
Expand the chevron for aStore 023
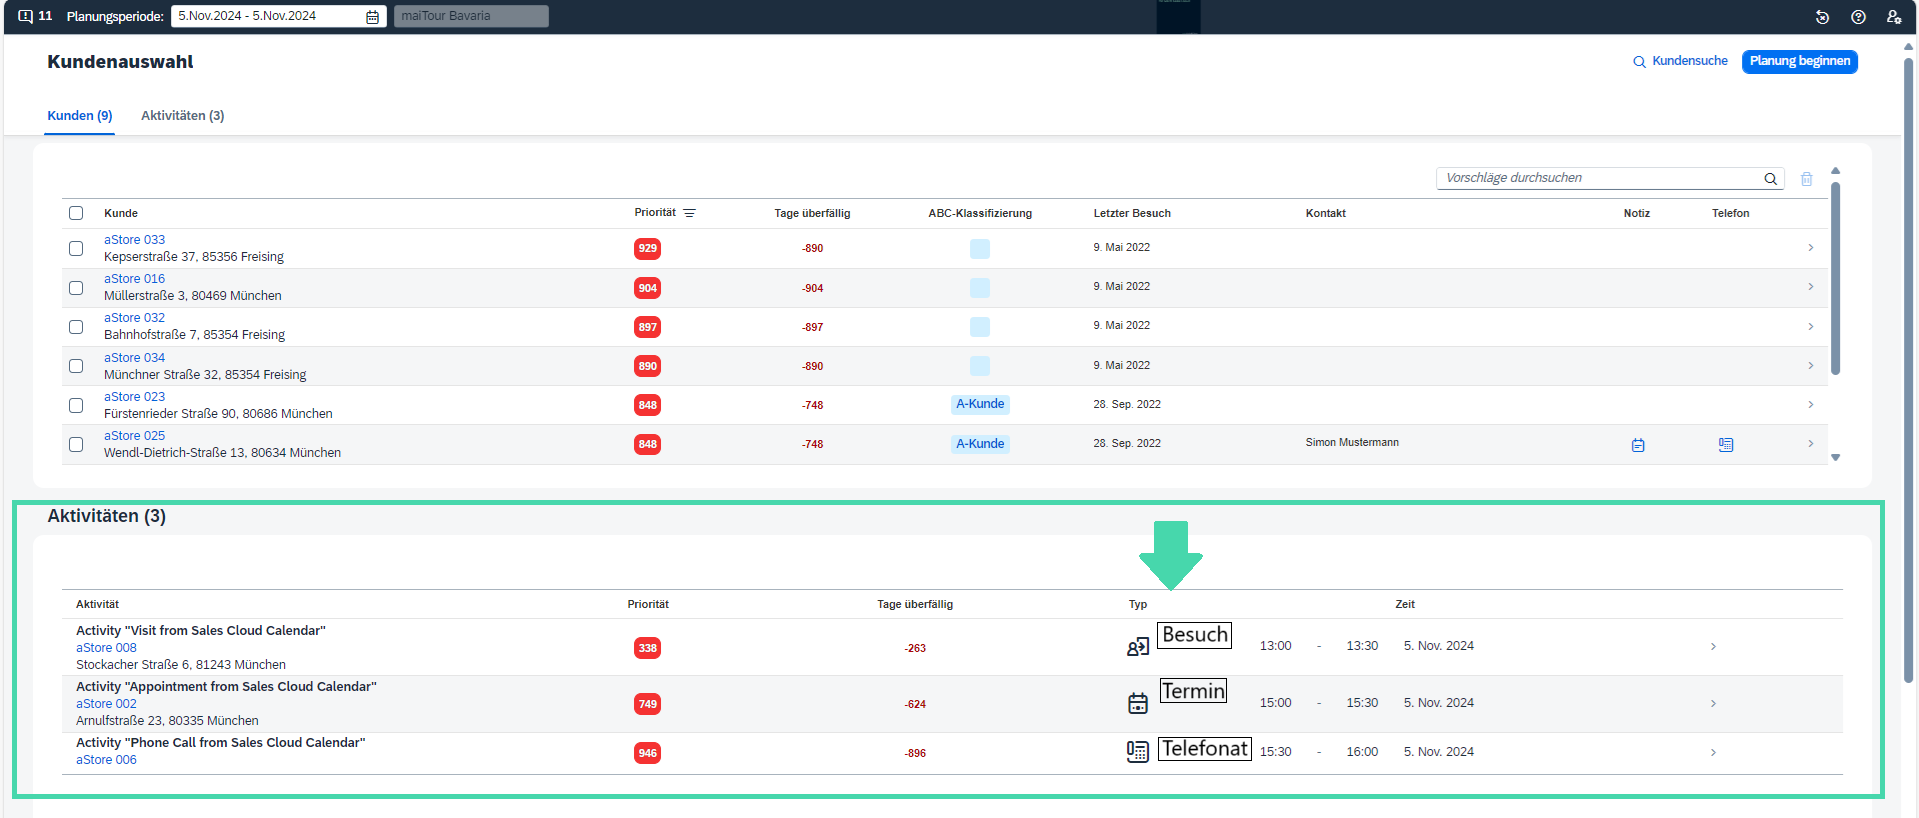[x=1811, y=404]
